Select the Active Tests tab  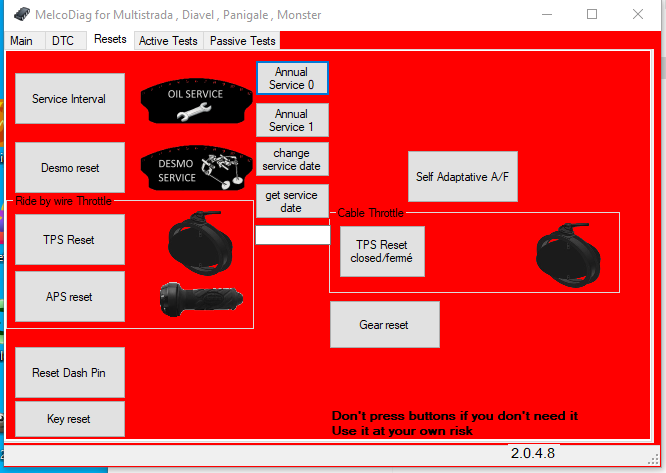point(167,41)
